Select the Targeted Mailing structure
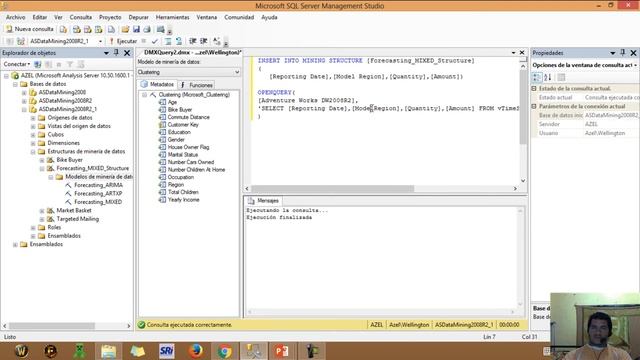 pyautogui.click(x=78, y=219)
